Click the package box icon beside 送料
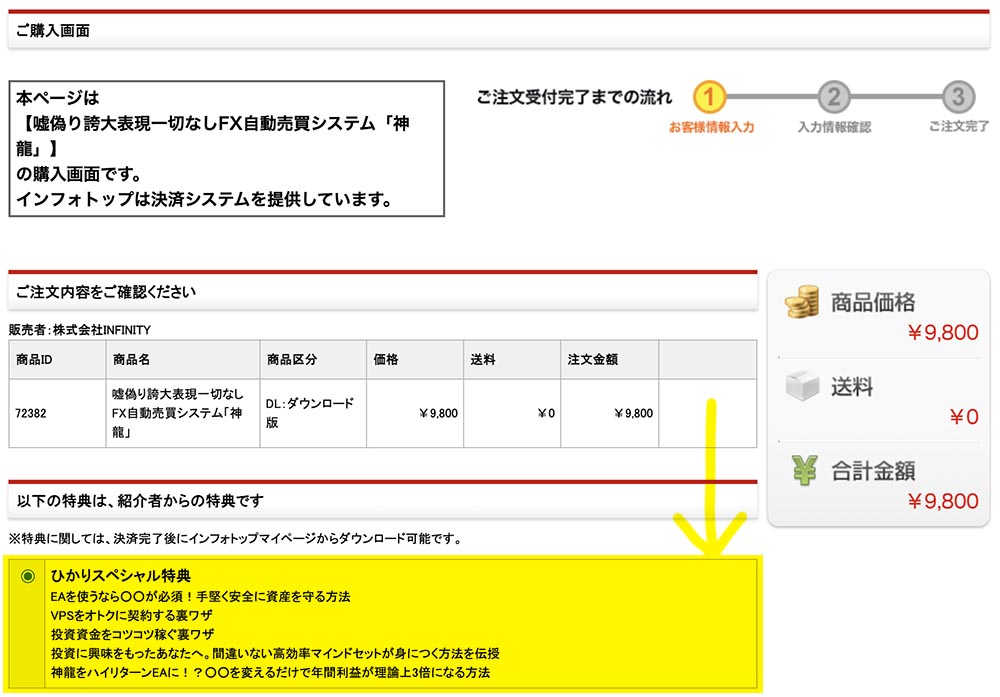The width and height of the screenshot is (1000, 697). (x=802, y=386)
